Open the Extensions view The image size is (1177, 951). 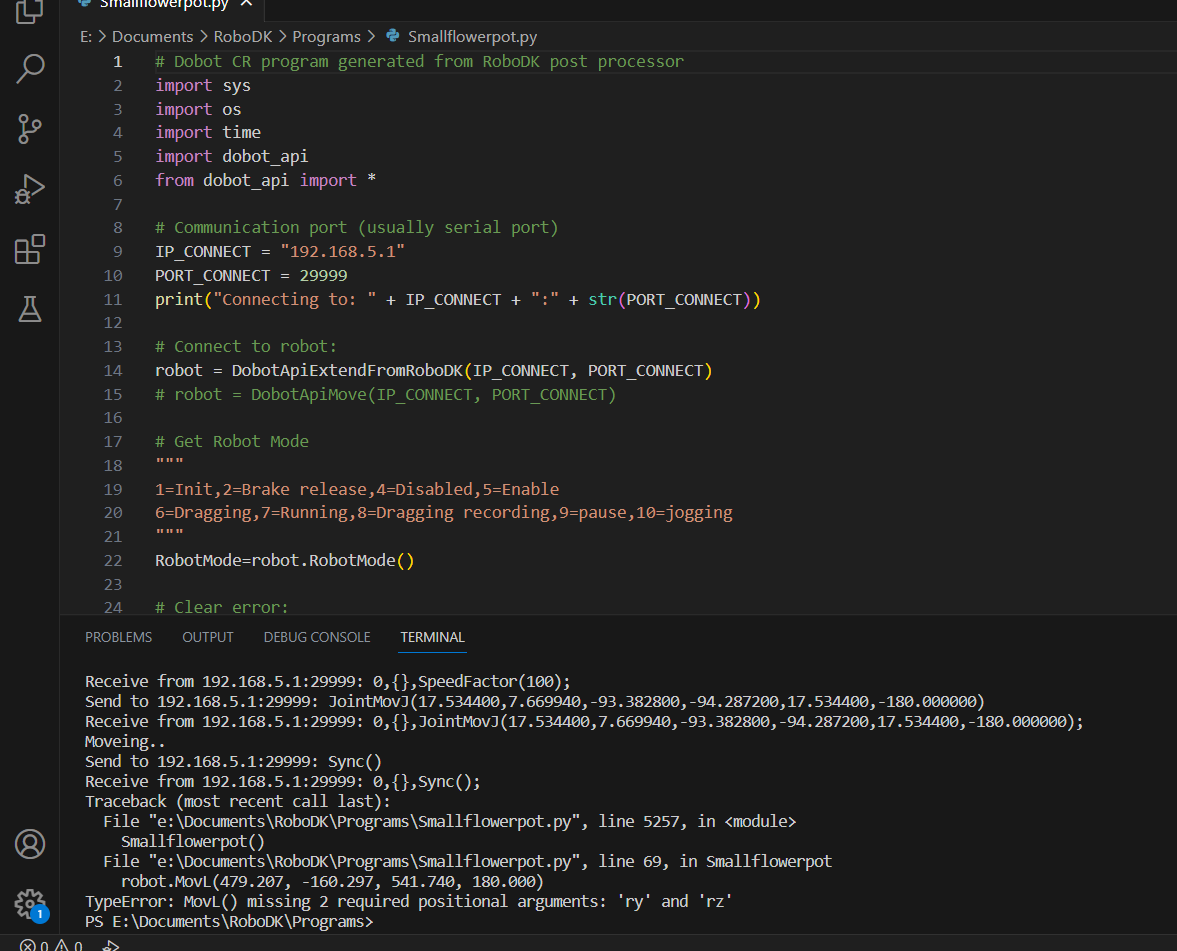pos(30,249)
